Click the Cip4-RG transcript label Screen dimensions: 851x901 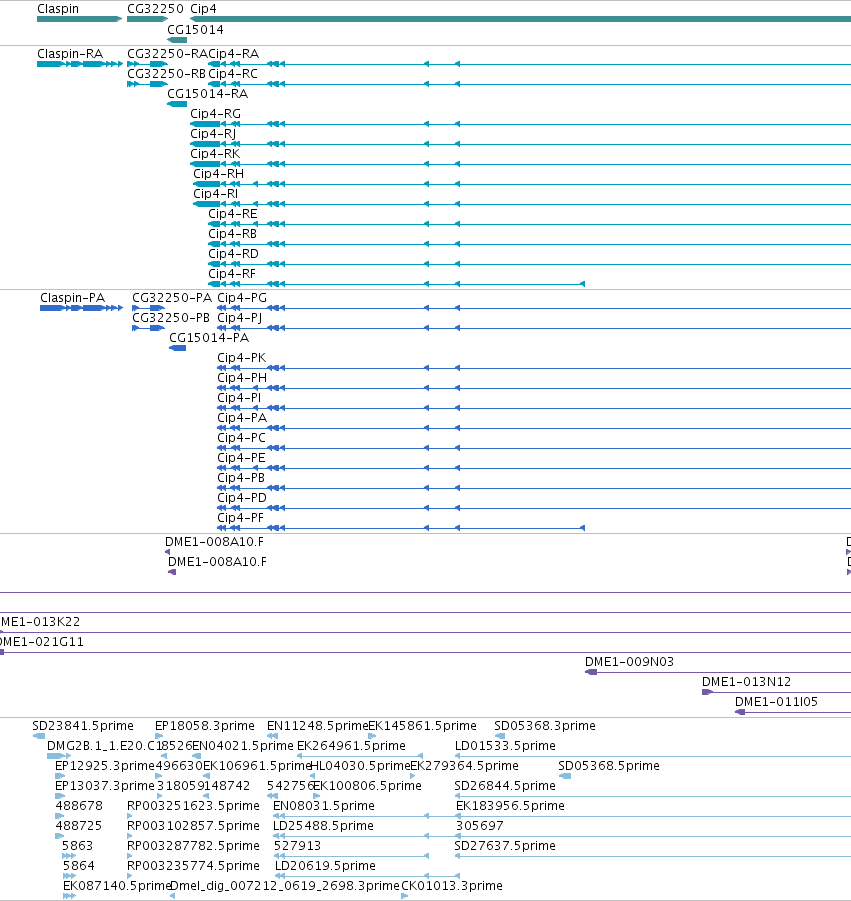[215, 114]
